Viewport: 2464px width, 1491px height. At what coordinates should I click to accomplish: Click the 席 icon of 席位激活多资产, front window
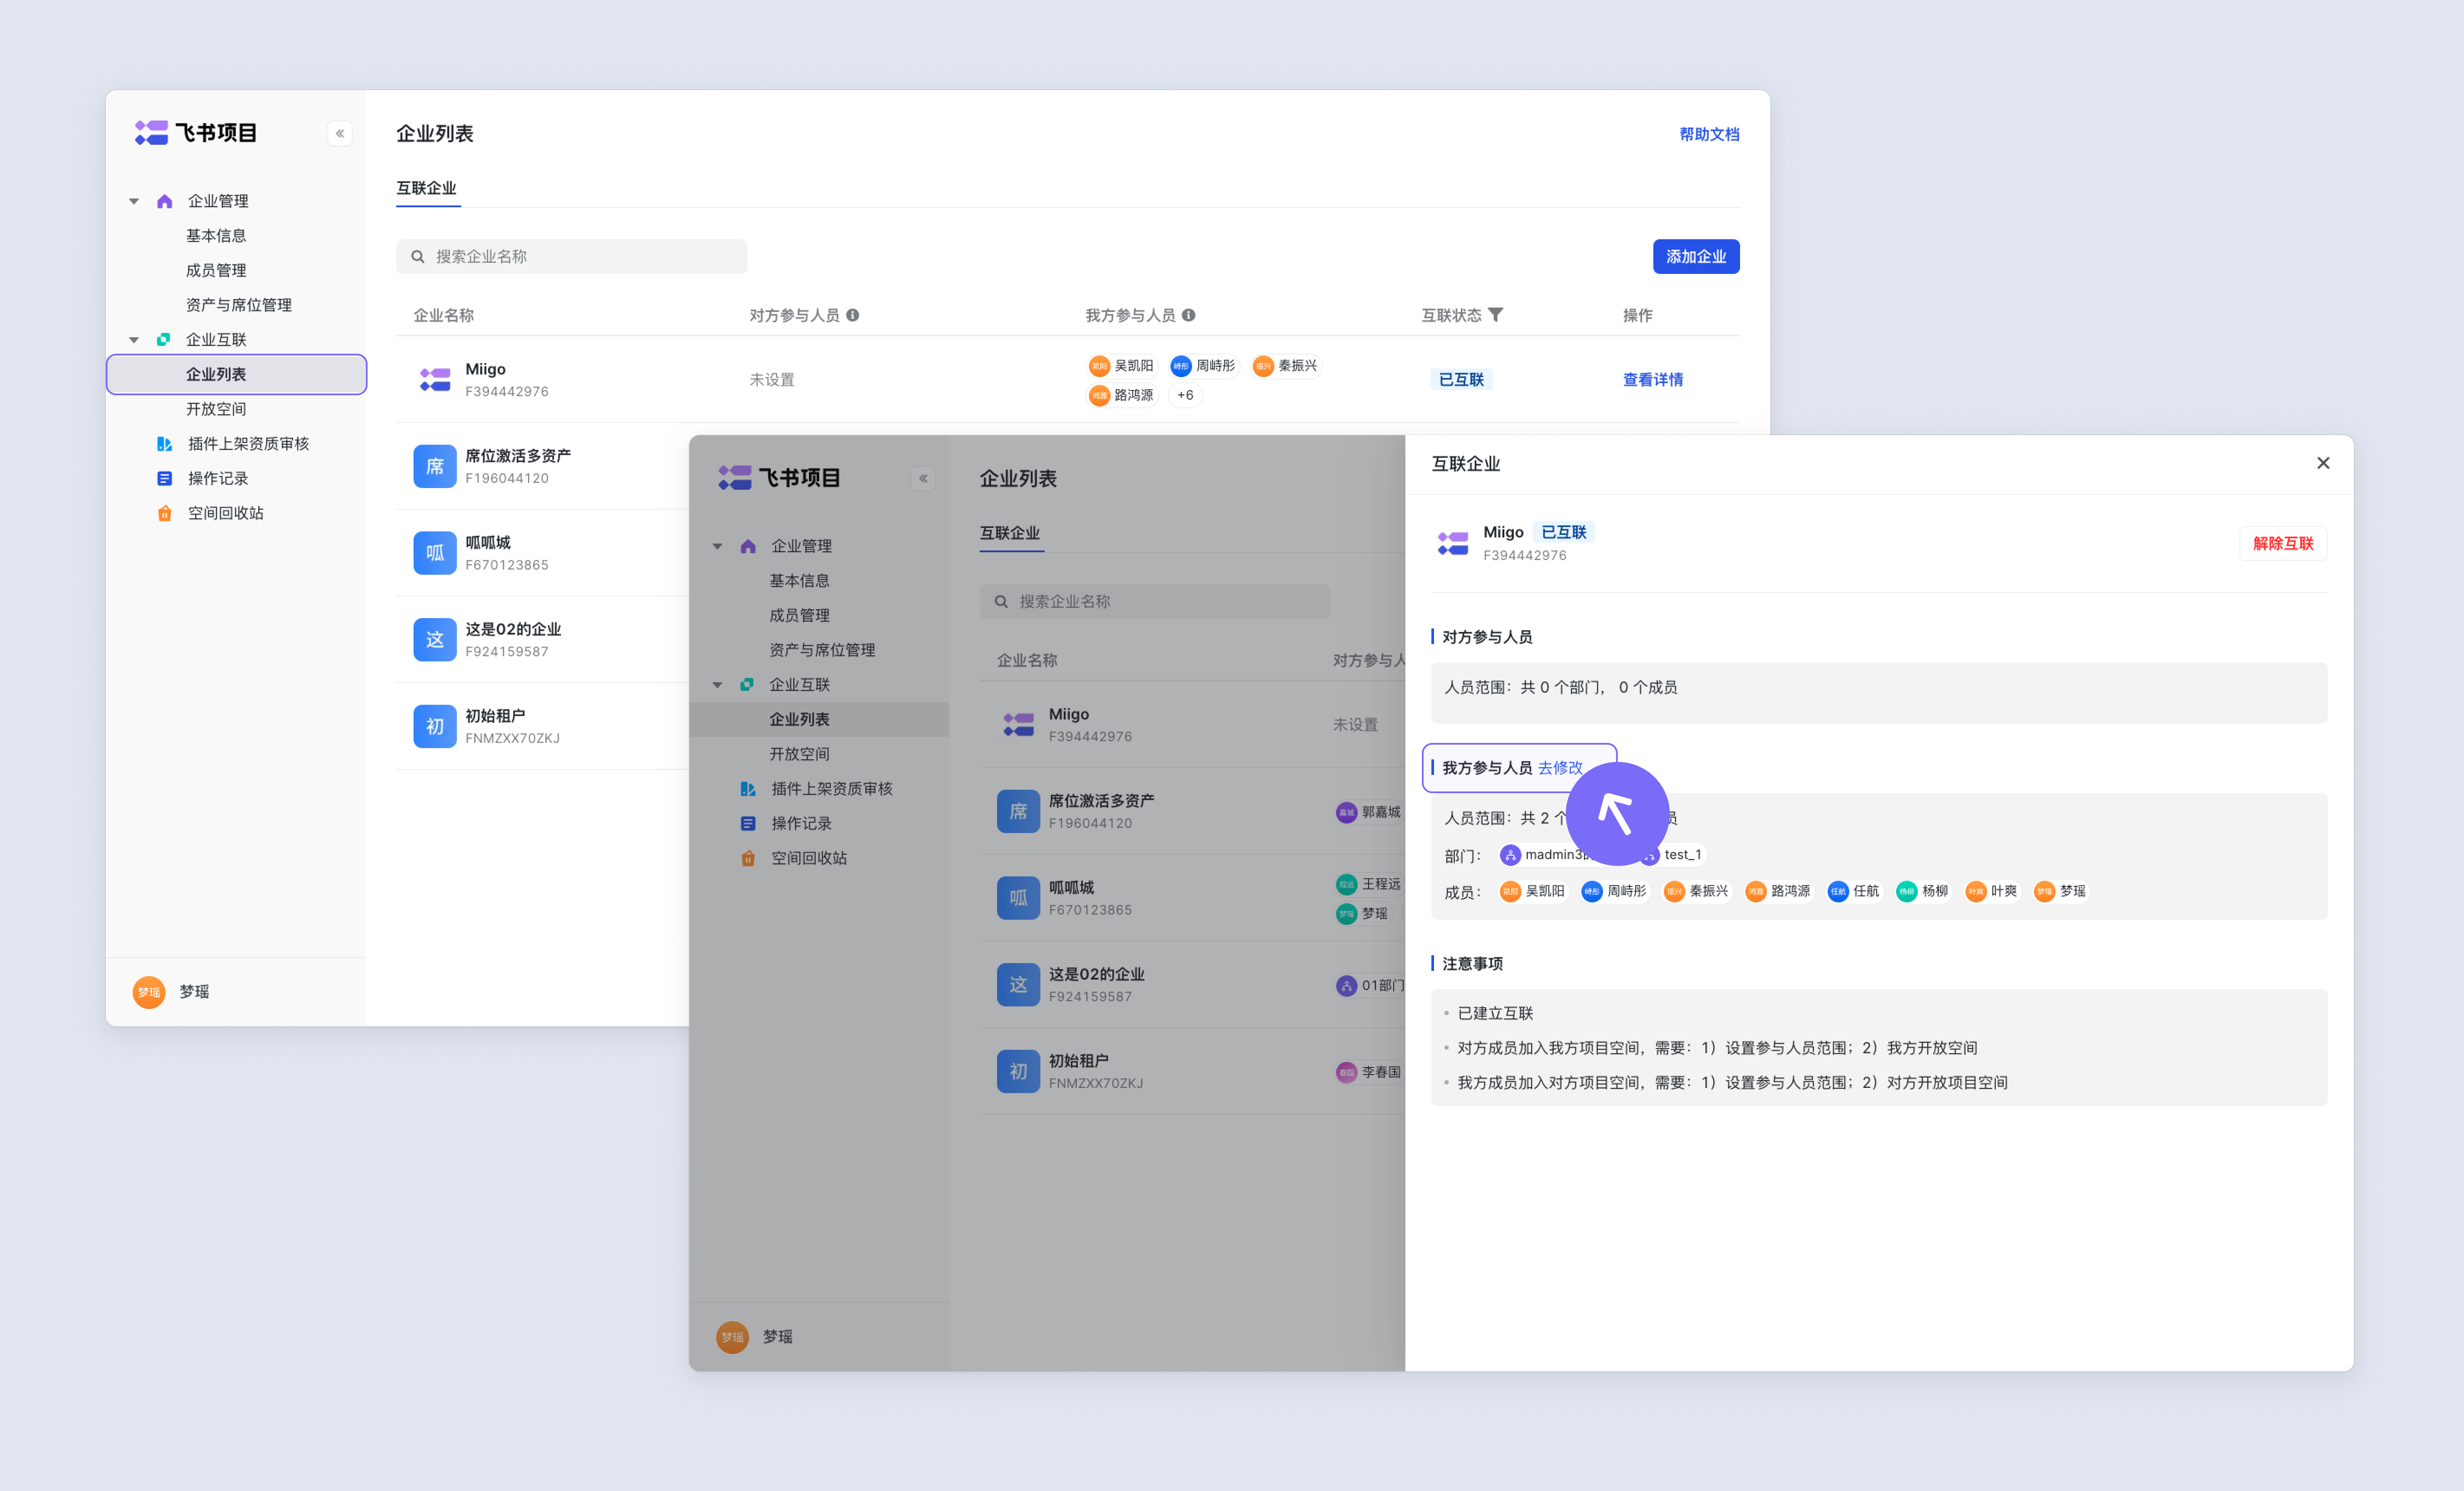pos(1018,811)
